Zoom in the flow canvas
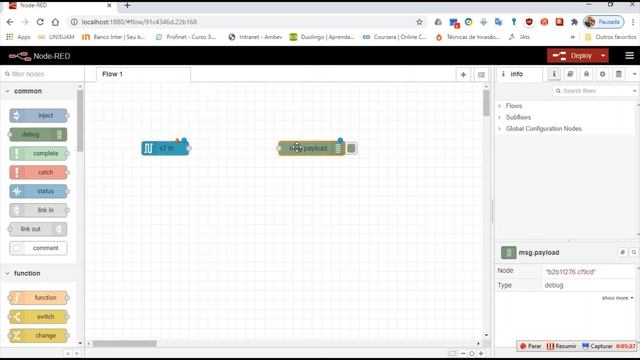The image size is (640, 360). [481, 353]
